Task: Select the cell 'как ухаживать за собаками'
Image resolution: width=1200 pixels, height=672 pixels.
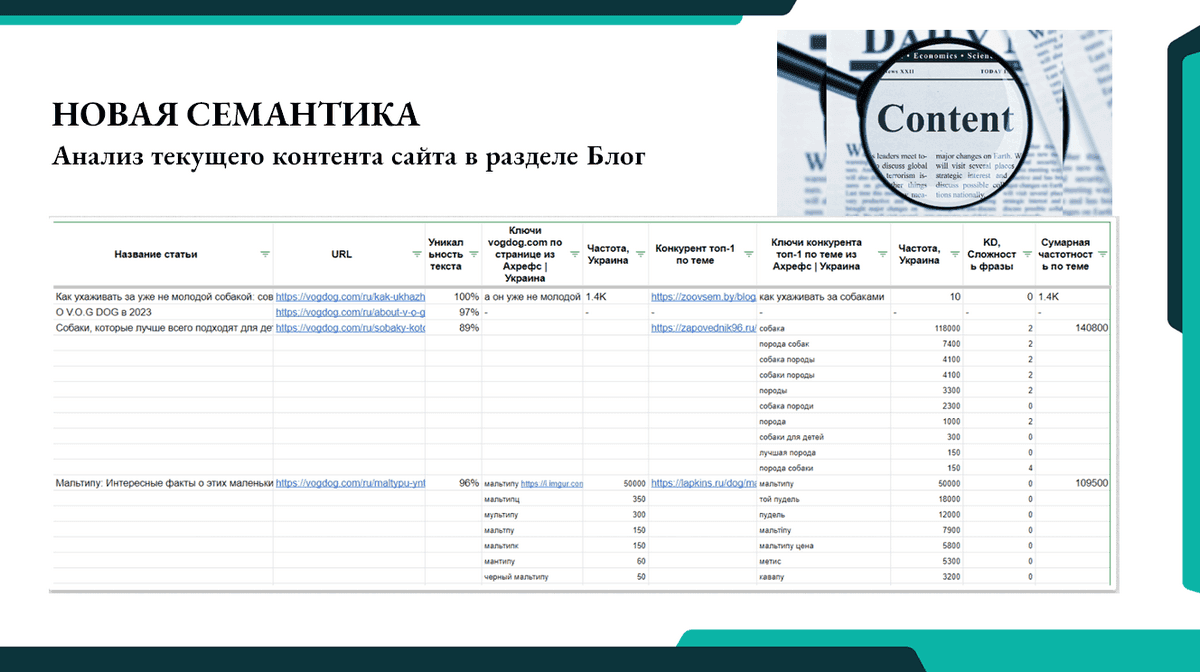Action: [x=823, y=297]
